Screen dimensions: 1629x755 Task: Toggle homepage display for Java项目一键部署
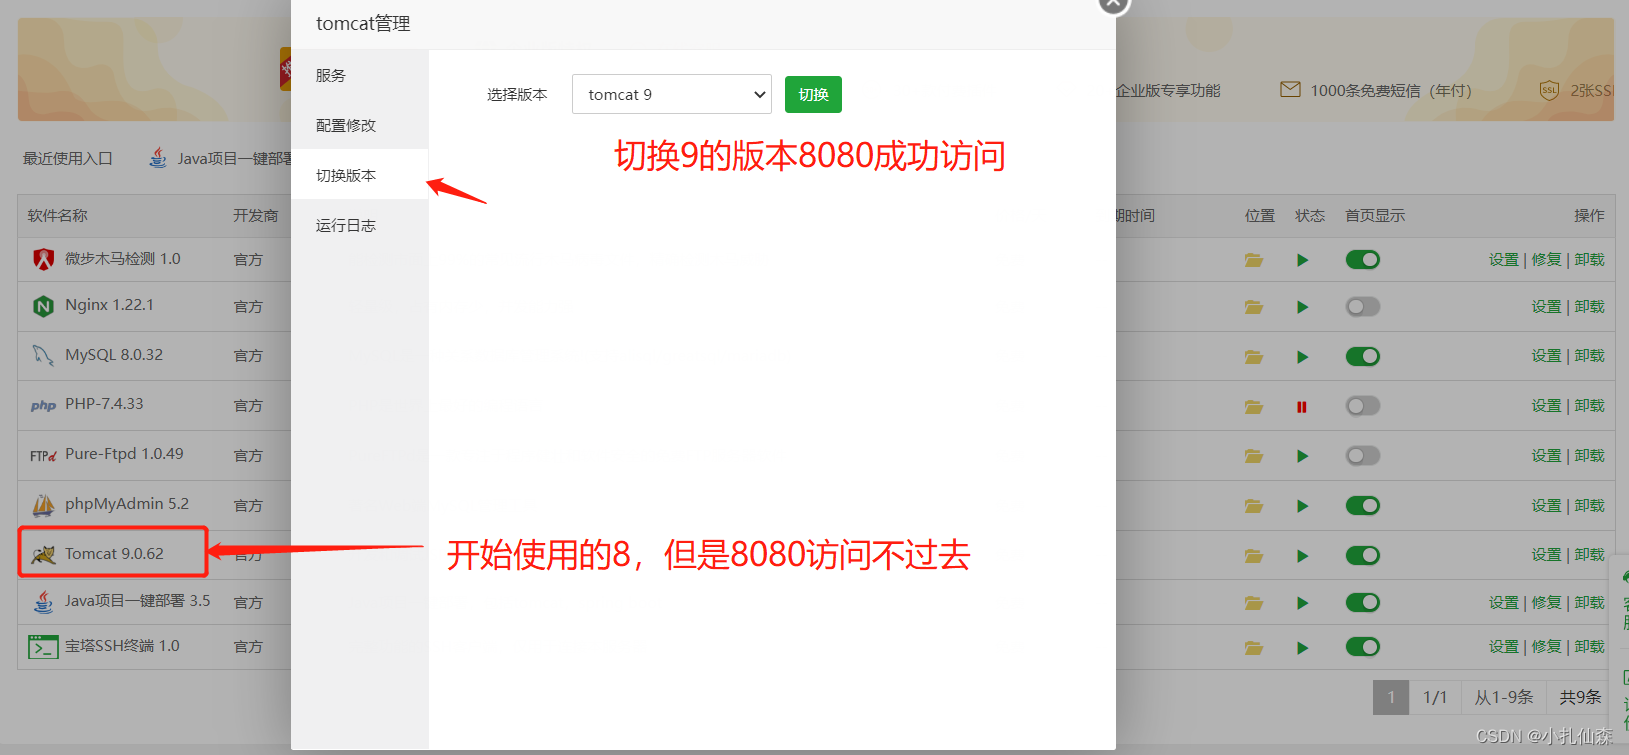[1362, 603]
